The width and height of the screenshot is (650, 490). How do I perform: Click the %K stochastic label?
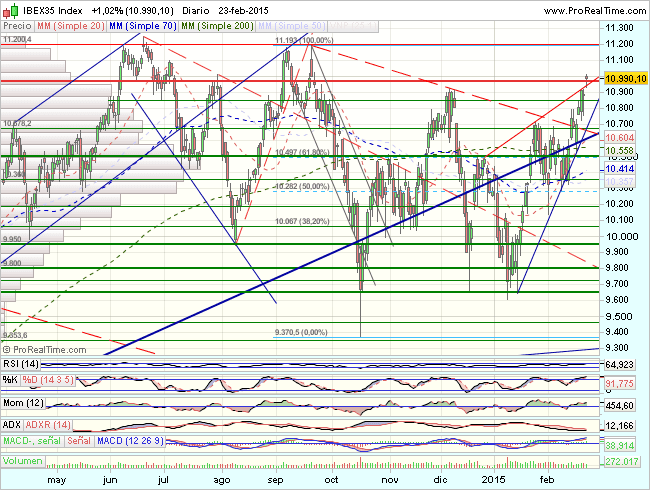click(x=10, y=380)
